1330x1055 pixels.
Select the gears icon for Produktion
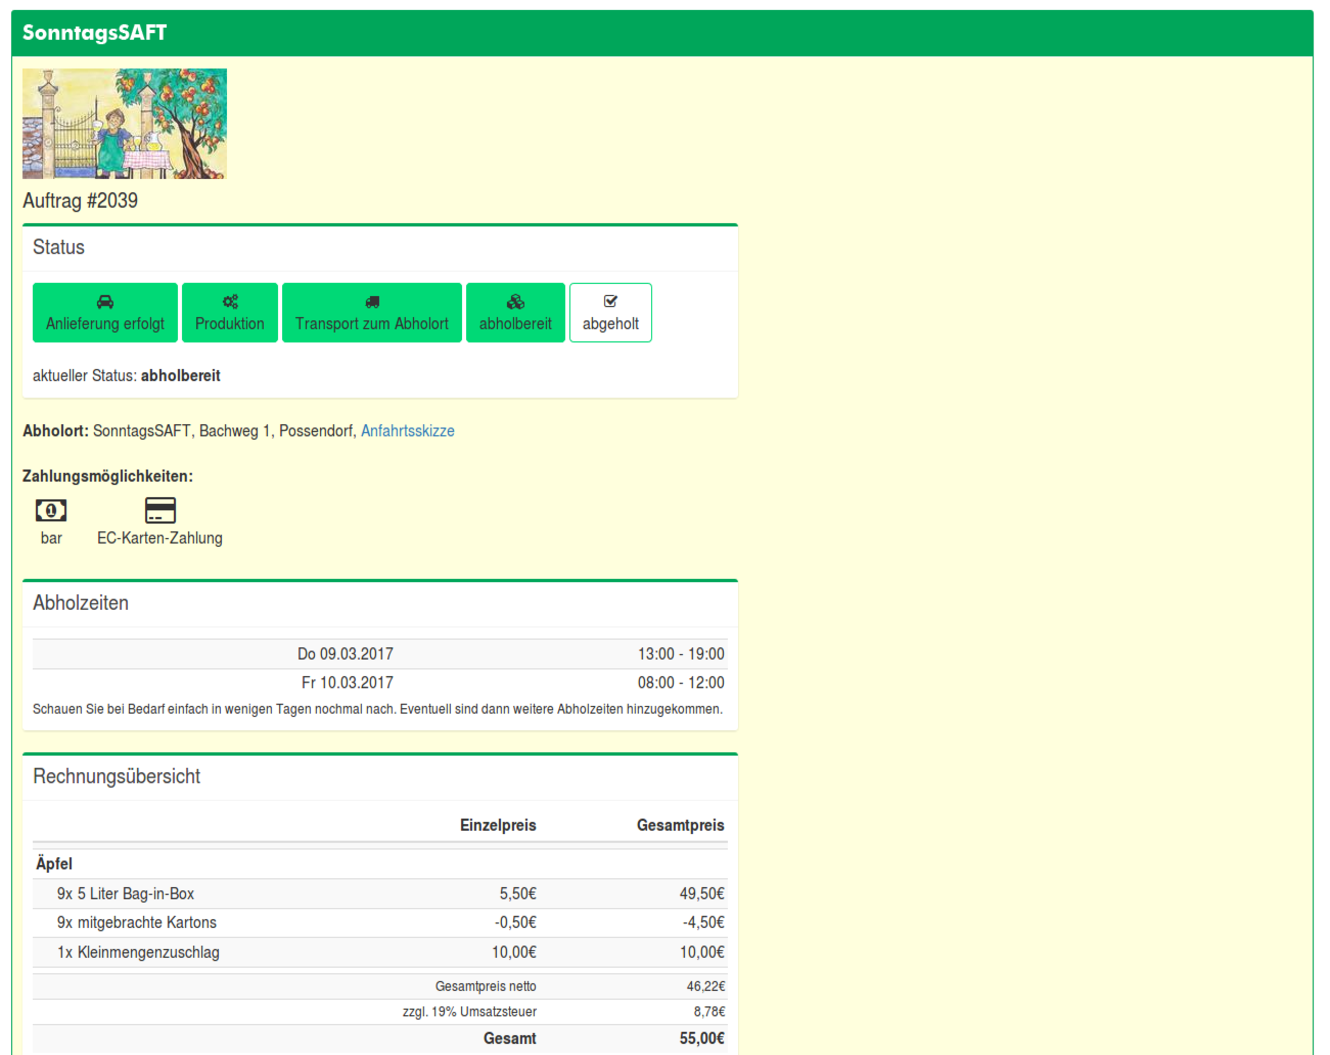[230, 302]
